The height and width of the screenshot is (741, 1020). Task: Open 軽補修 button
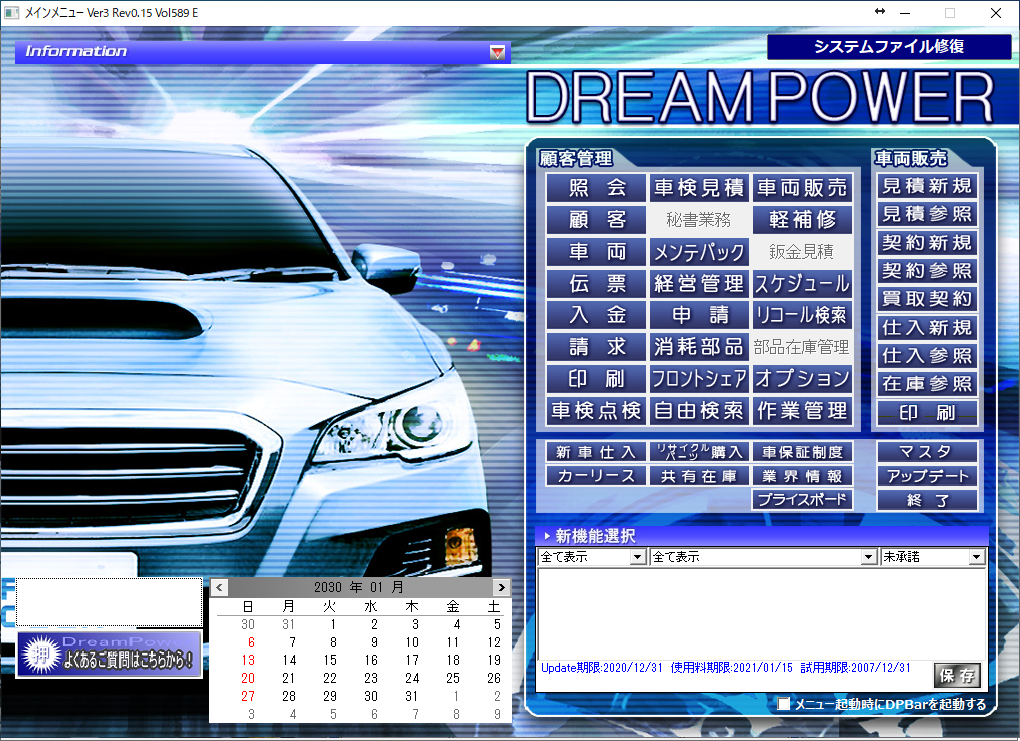[x=802, y=219]
